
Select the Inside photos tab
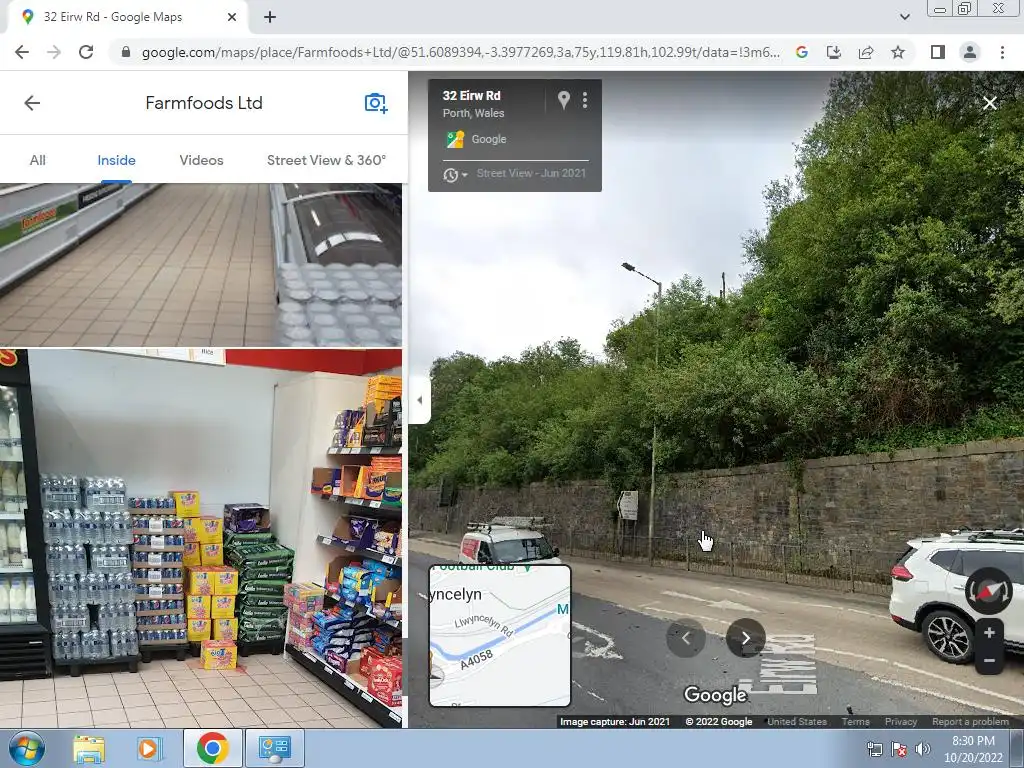pyautogui.click(x=116, y=160)
